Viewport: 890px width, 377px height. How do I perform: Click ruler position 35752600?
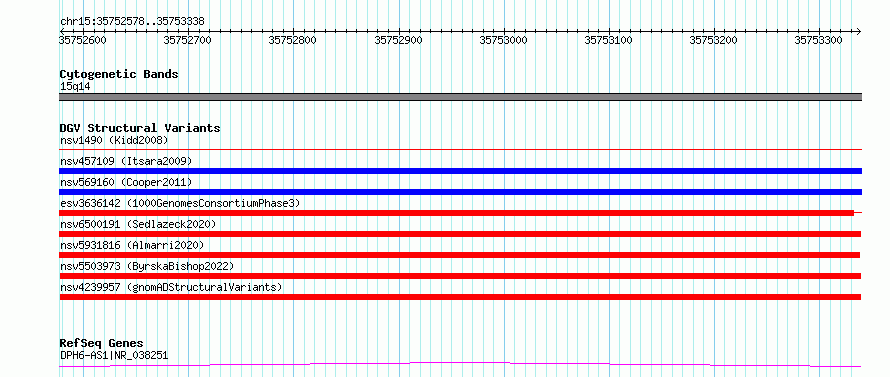point(83,40)
